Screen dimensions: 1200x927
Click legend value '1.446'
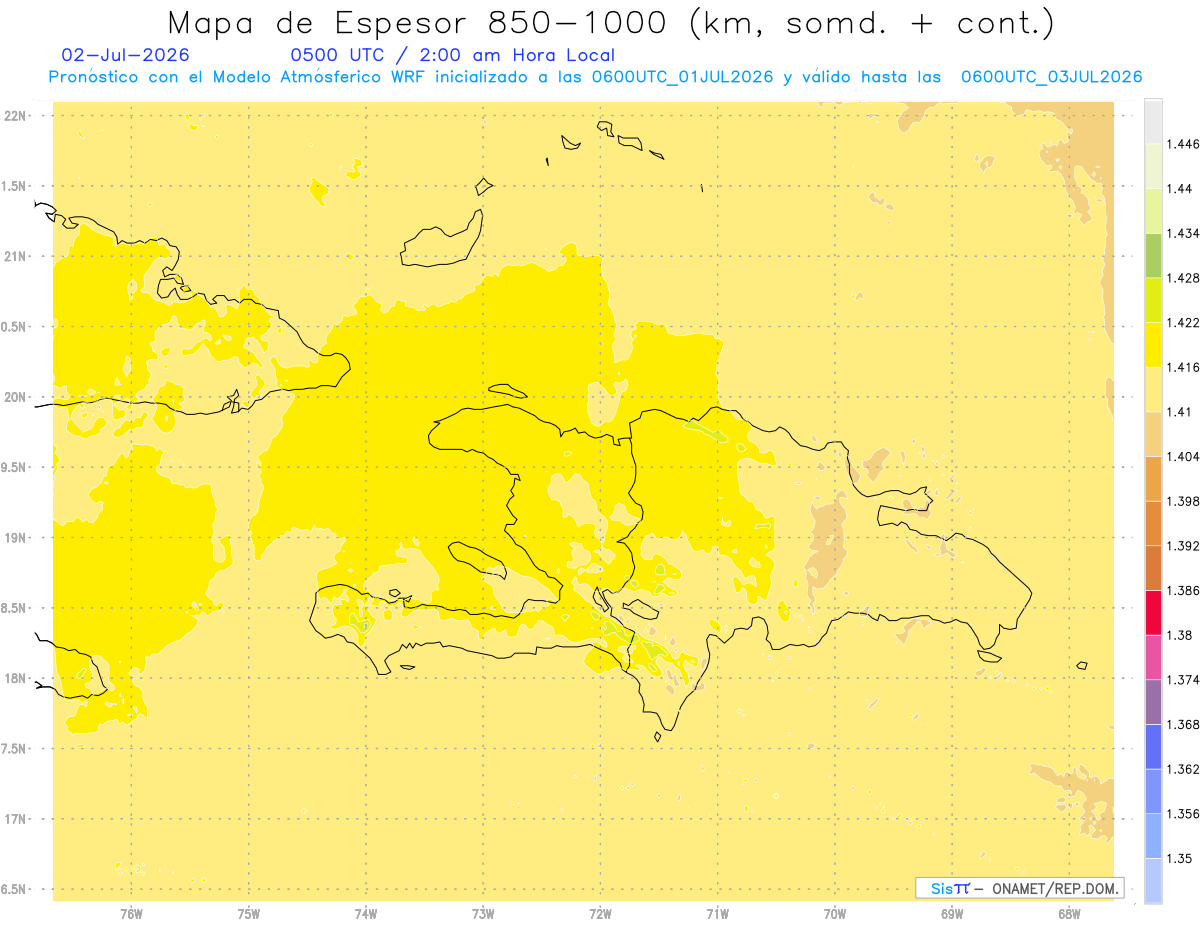[x=1183, y=144]
